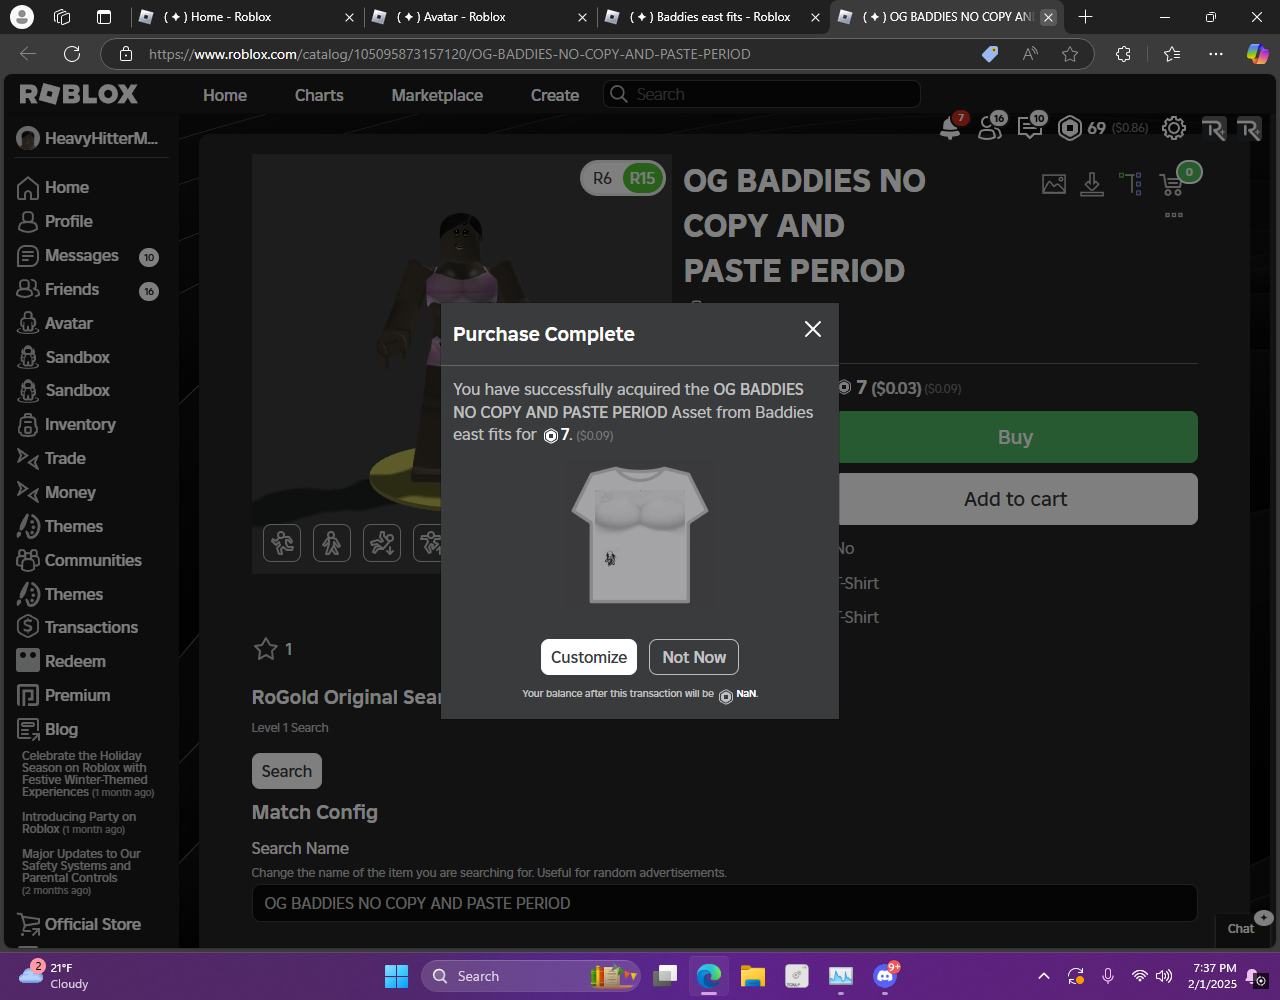The image size is (1280, 1000).
Task: Play the falling animation icon
Action: [382, 543]
